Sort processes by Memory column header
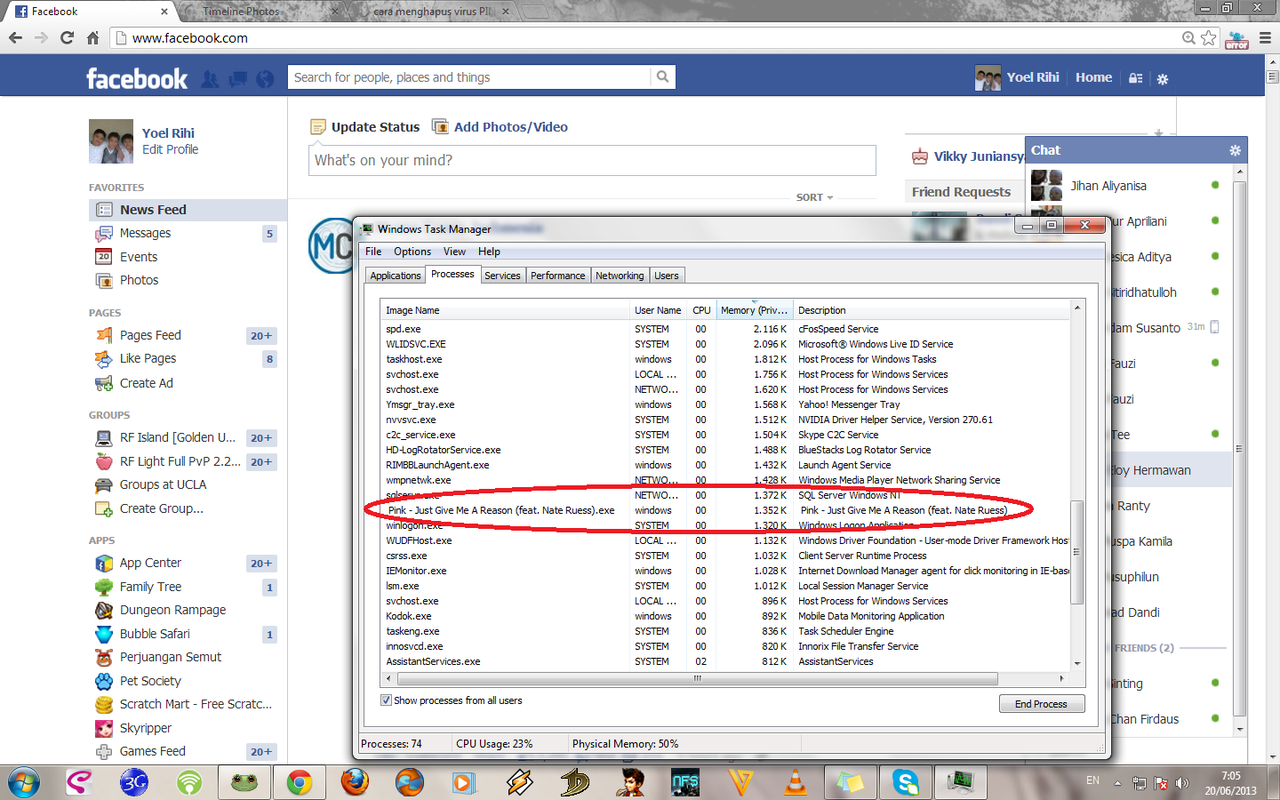 755,310
